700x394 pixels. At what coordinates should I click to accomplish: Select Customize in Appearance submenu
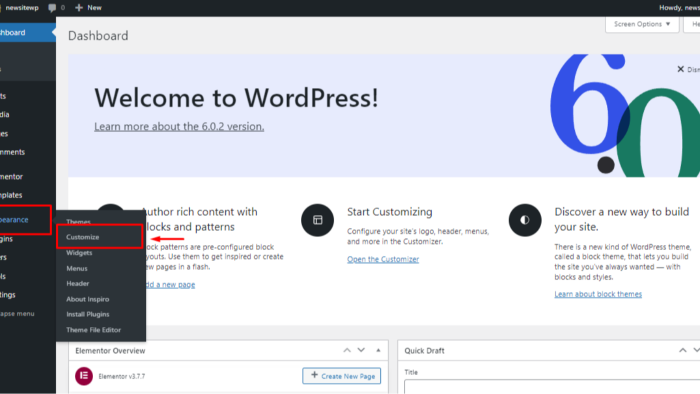click(x=83, y=237)
